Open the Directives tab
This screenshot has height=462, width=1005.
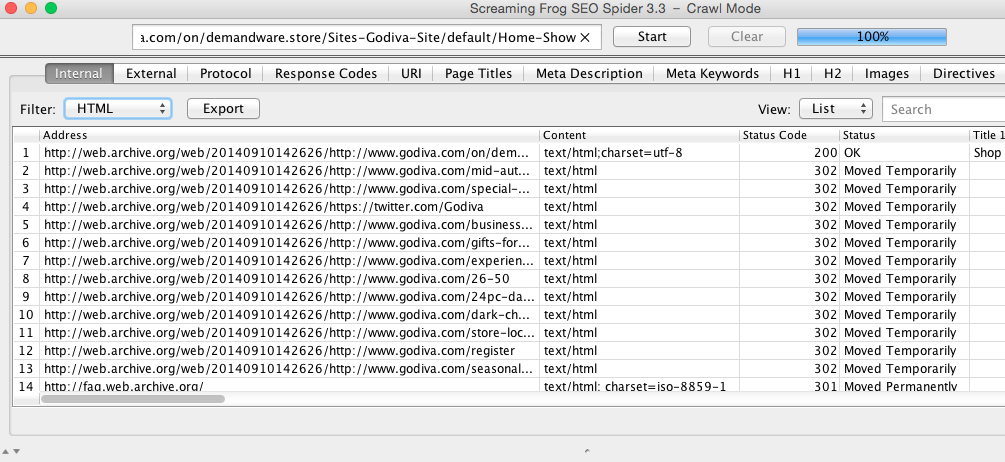963,74
